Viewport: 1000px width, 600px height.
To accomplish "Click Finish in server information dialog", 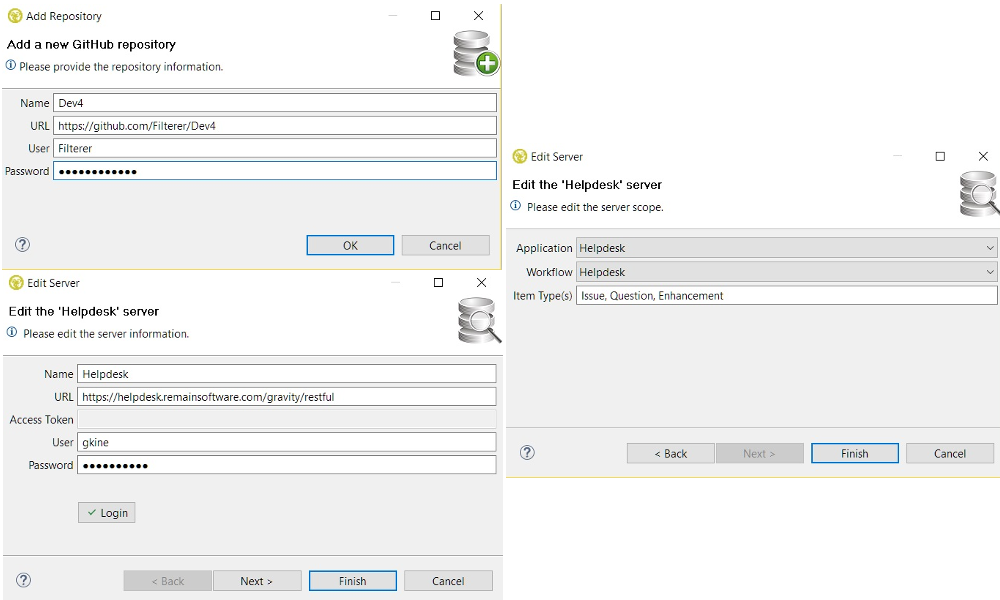I will pyautogui.click(x=353, y=581).
